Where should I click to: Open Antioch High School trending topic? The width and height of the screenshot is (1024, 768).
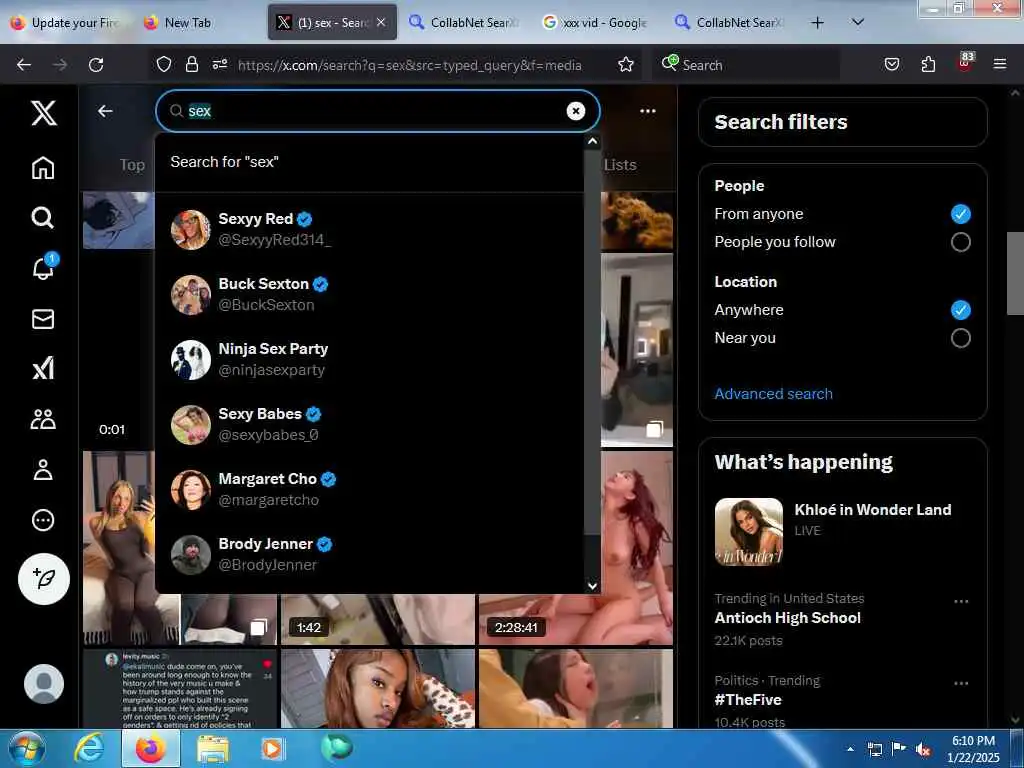pyautogui.click(x=842, y=618)
